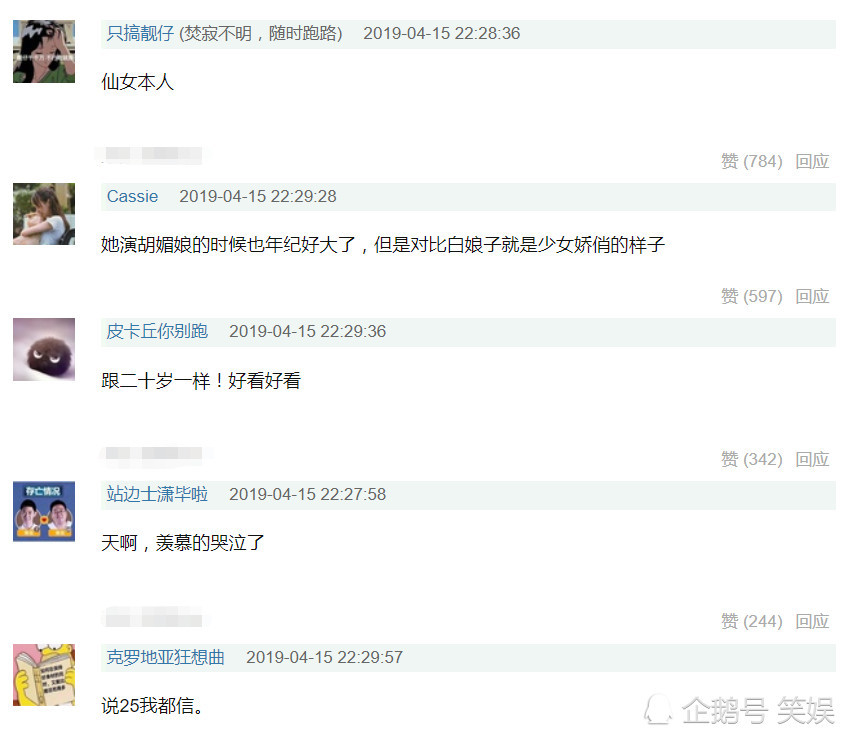854x741 pixels.
Task: Click the black fuzzball avatar of 皮卡丘你别跑
Action: coord(44,349)
